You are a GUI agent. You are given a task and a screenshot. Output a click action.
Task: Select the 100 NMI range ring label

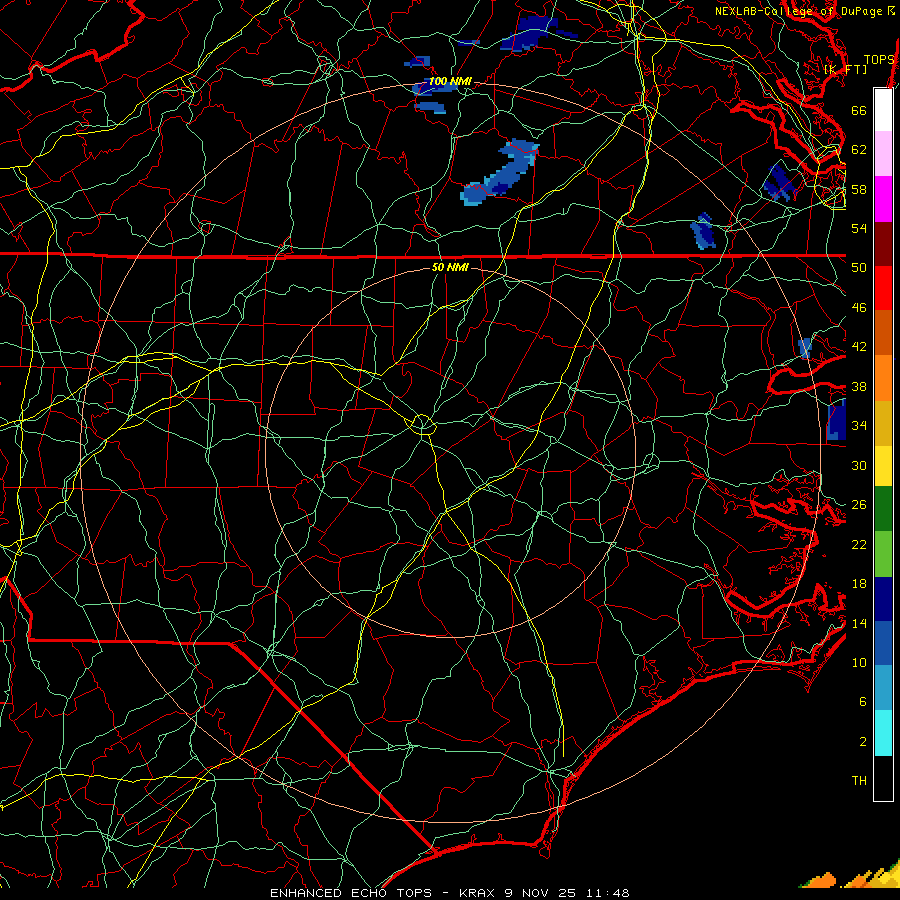[x=450, y=82]
